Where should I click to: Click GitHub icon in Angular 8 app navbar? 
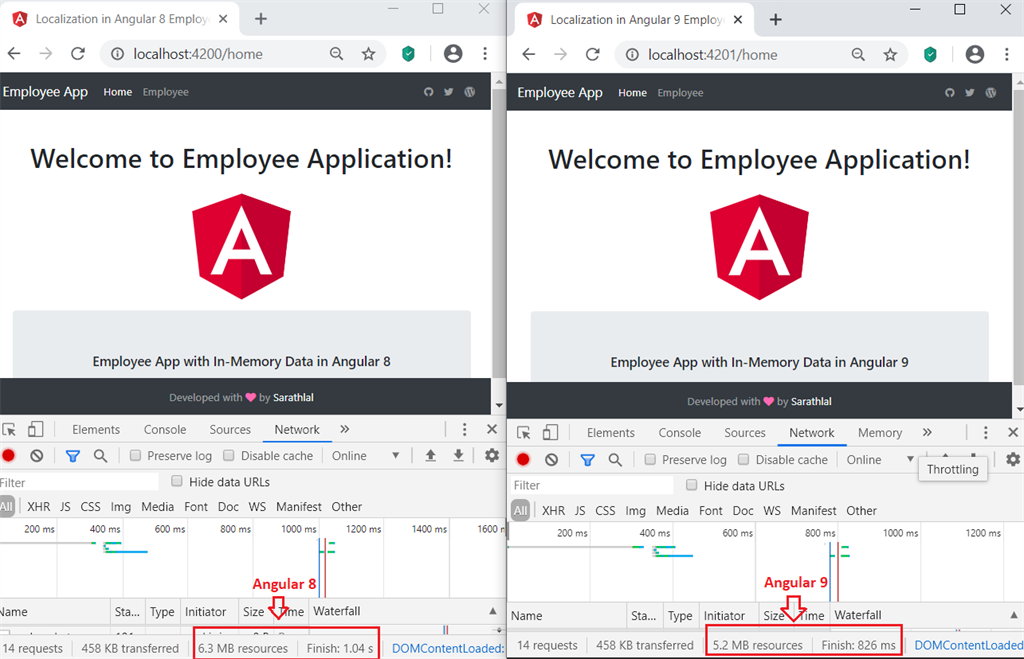pyautogui.click(x=428, y=92)
